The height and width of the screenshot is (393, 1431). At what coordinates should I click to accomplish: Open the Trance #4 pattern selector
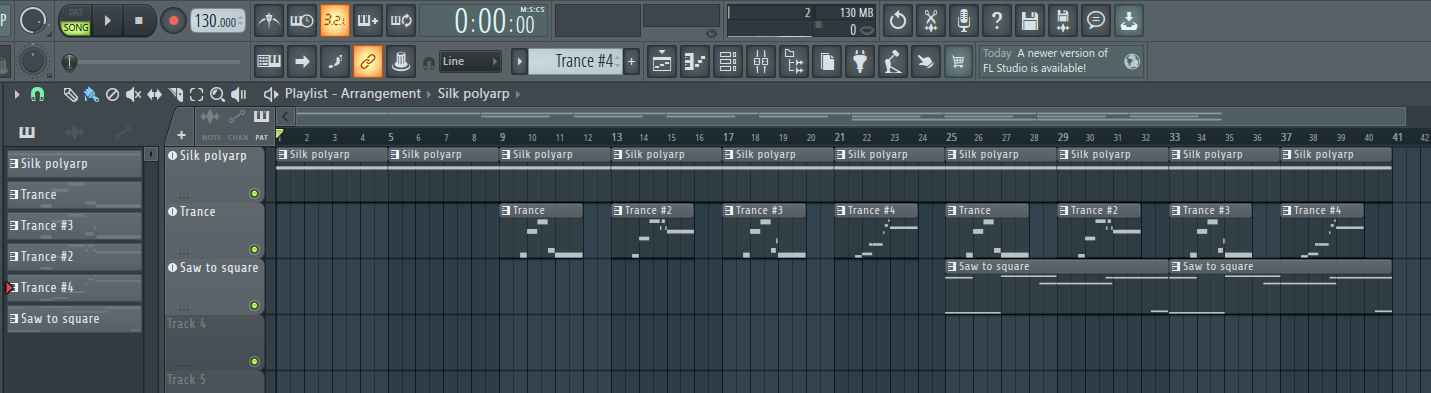pos(575,62)
